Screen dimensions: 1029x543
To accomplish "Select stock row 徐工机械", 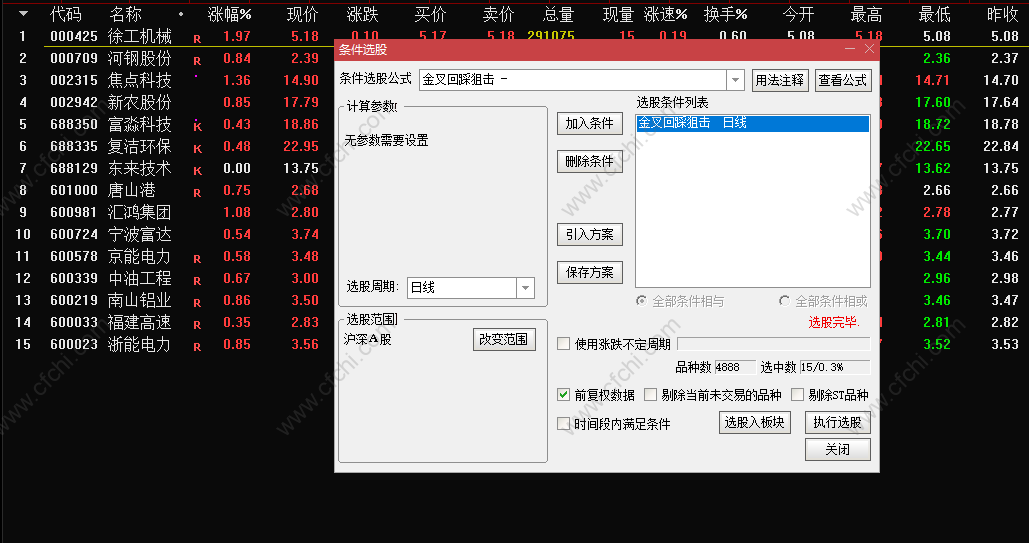I will point(140,36).
